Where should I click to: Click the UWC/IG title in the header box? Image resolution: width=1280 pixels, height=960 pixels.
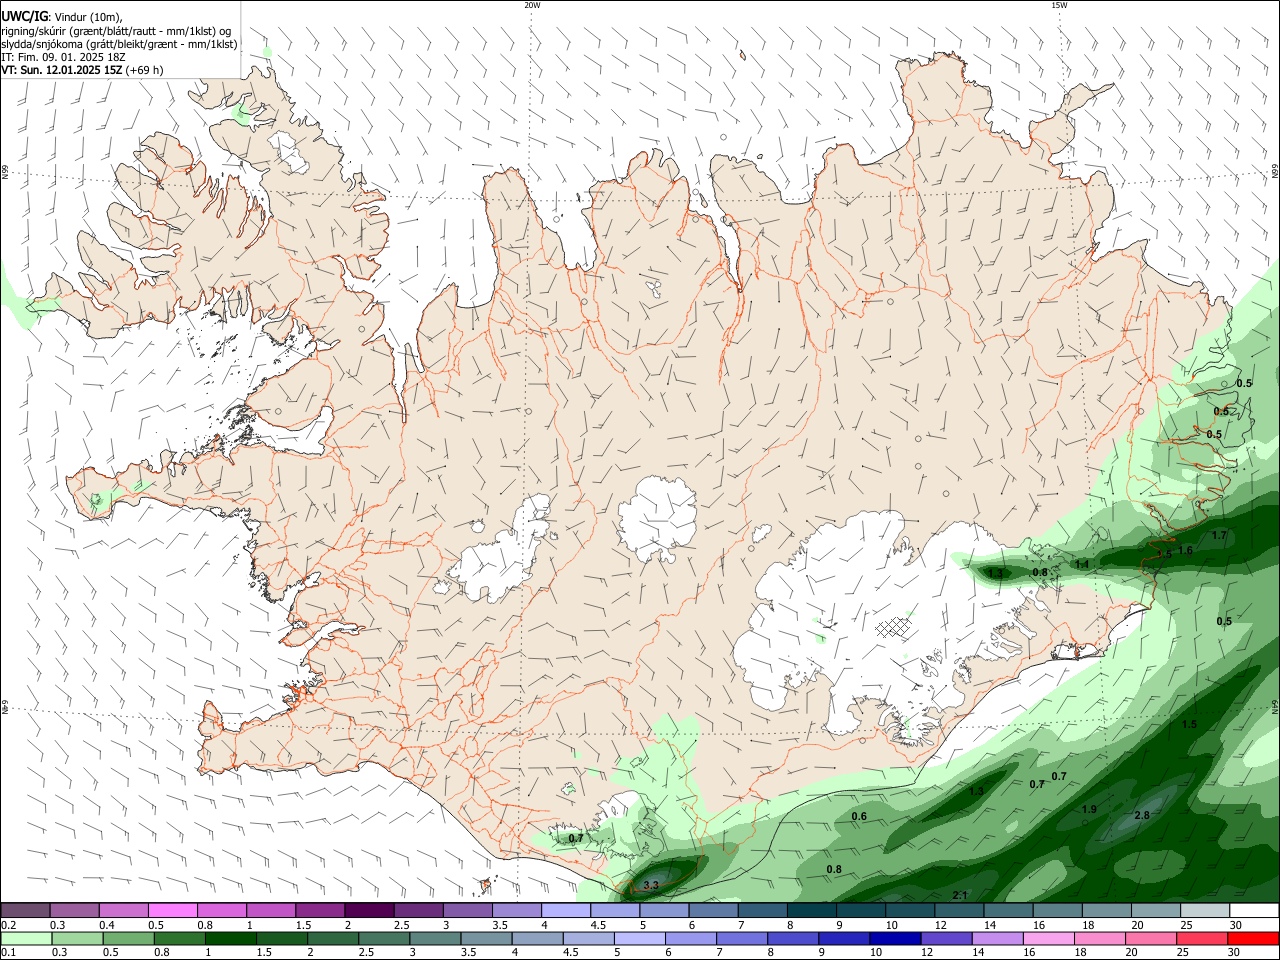coord(25,16)
